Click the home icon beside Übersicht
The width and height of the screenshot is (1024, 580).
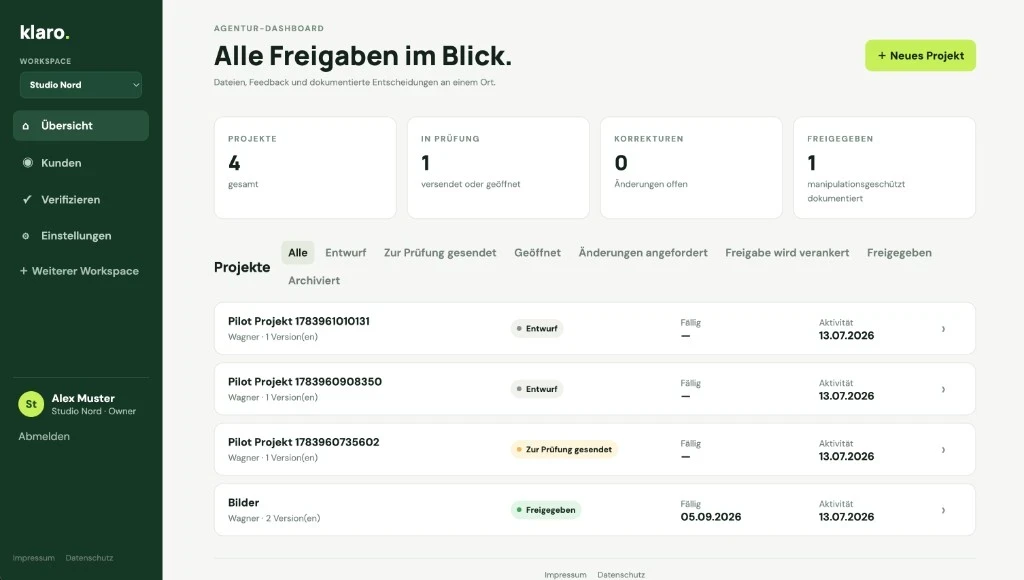point(25,126)
